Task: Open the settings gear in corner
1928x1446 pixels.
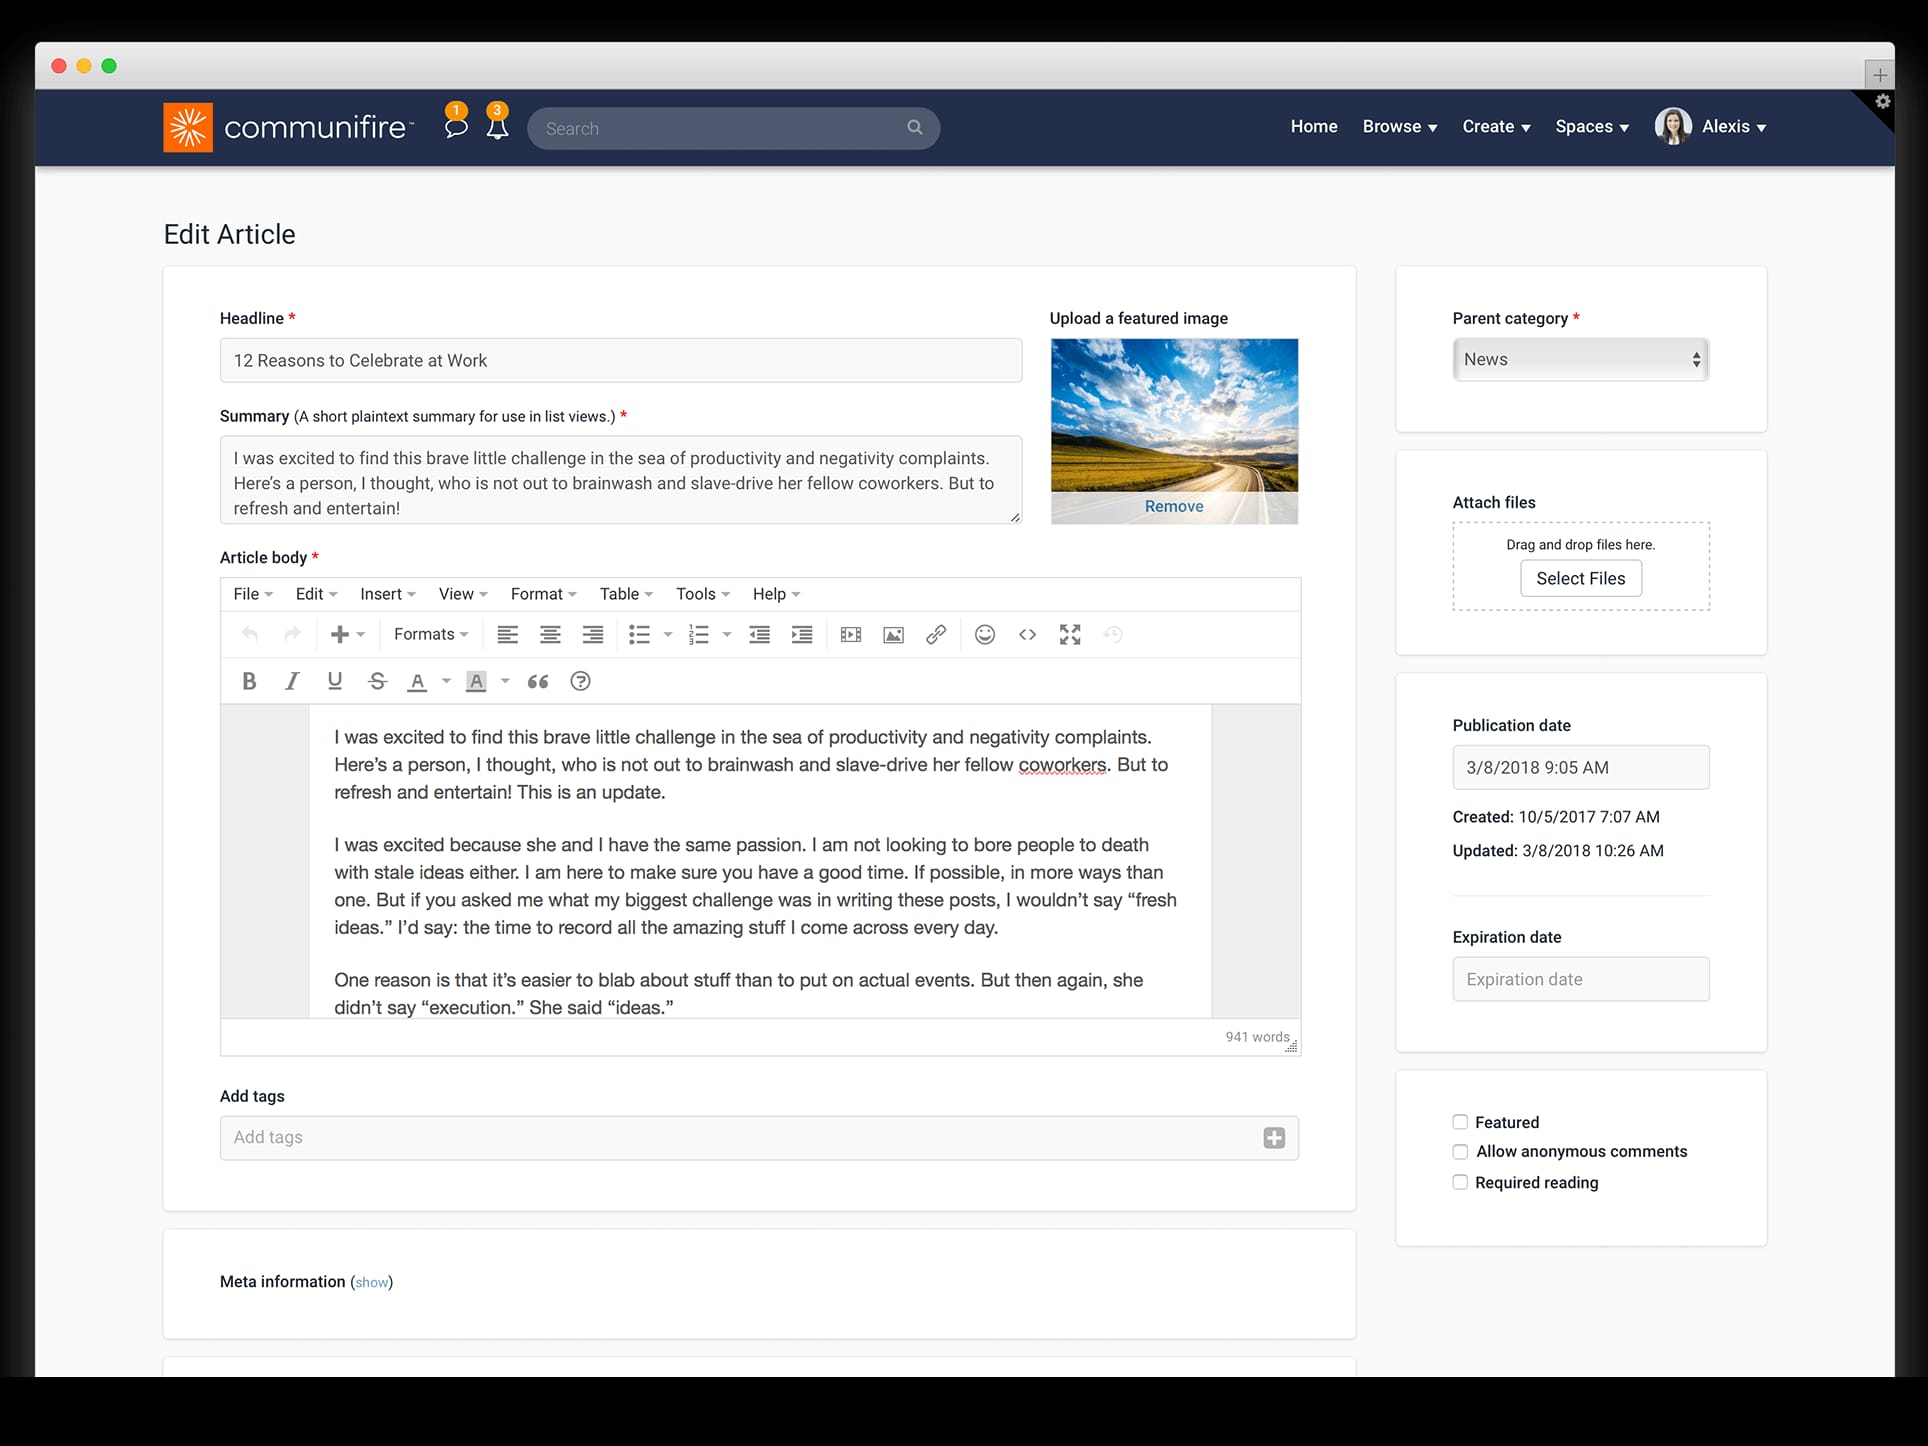Action: (x=1882, y=101)
